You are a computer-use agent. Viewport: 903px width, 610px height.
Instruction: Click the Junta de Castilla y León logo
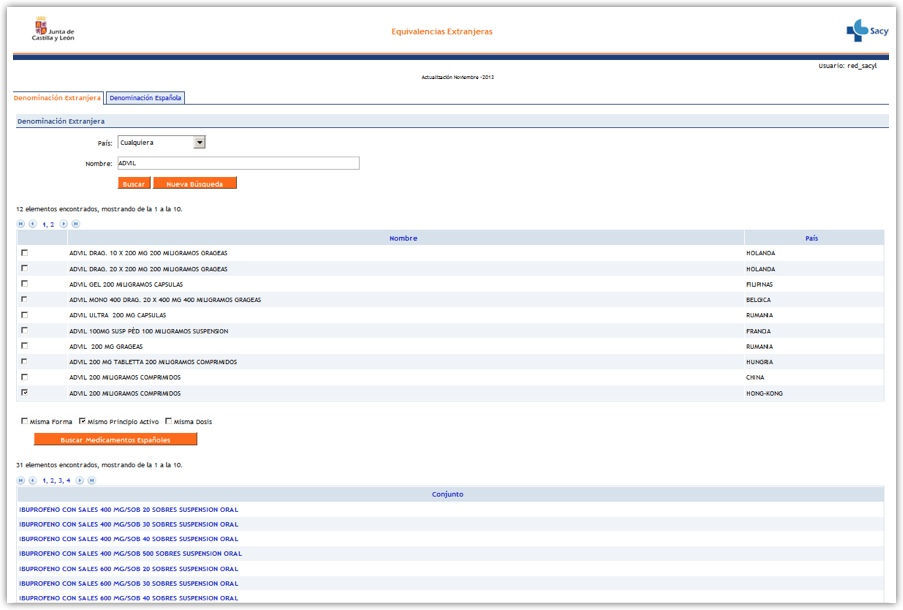(55, 30)
